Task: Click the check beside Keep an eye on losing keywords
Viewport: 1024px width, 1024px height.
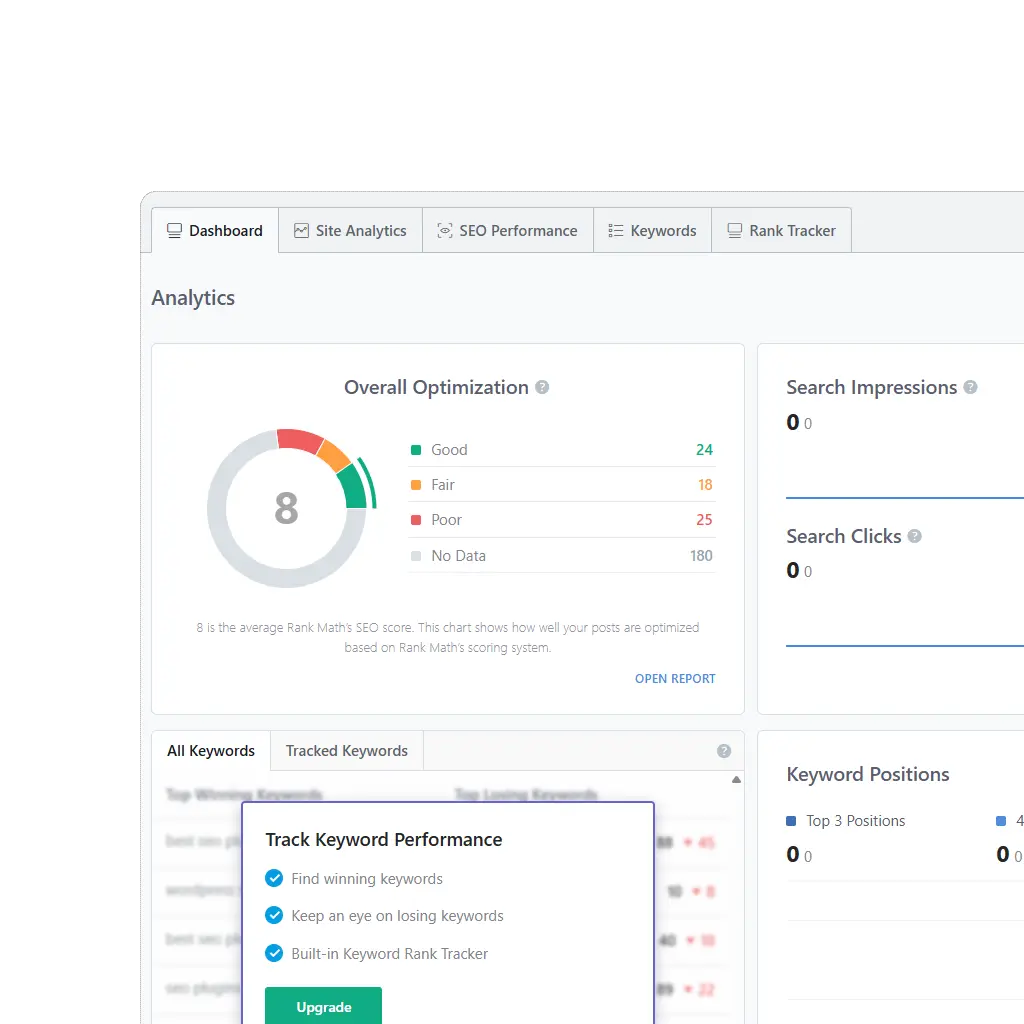Action: tap(274, 915)
